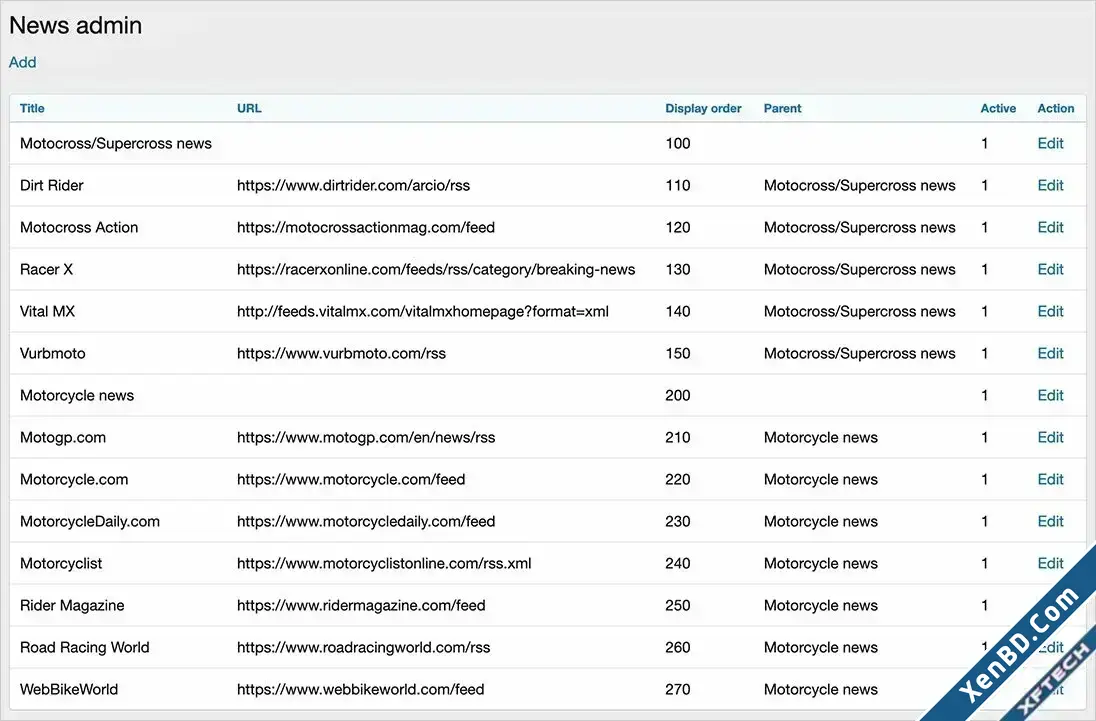Click the dirtrider.com/arcio/rss URL
This screenshot has width=1096, height=721.
[x=353, y=185]
